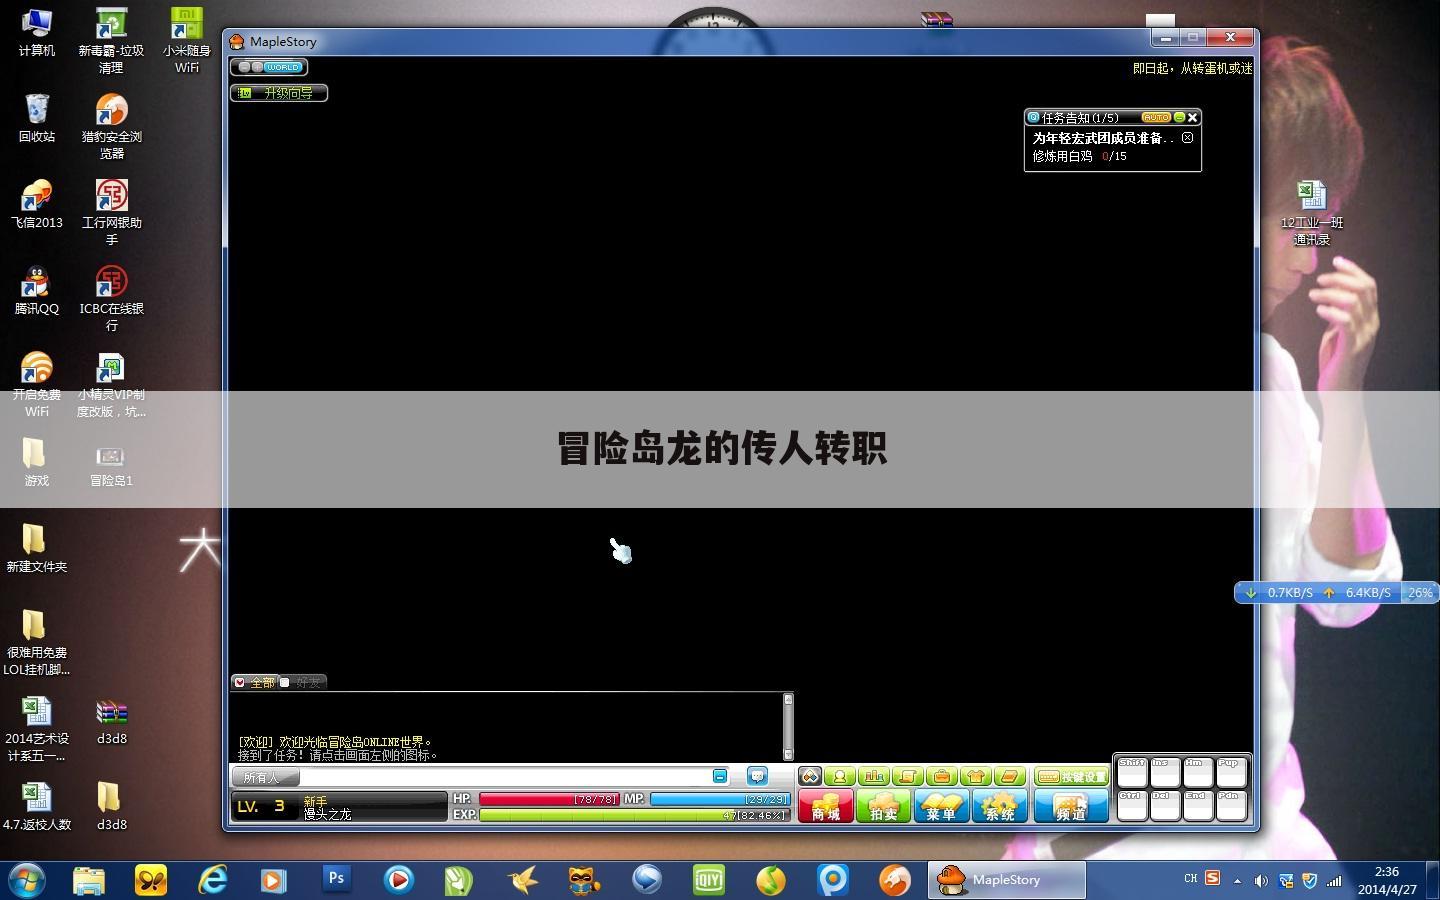Open the 腾讯QQ desktop shortcut
1440x900 pixels.
(37, 291)
